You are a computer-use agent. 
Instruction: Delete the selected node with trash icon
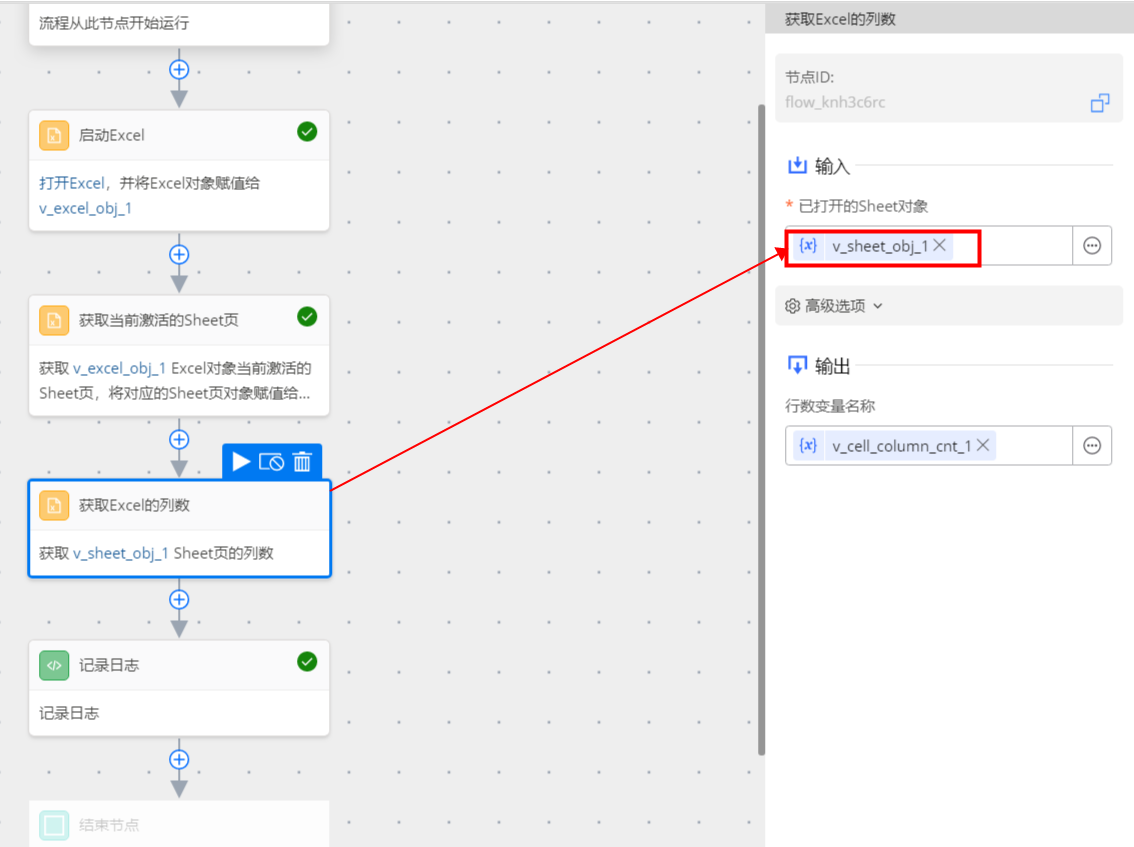(x=302, y=461)
